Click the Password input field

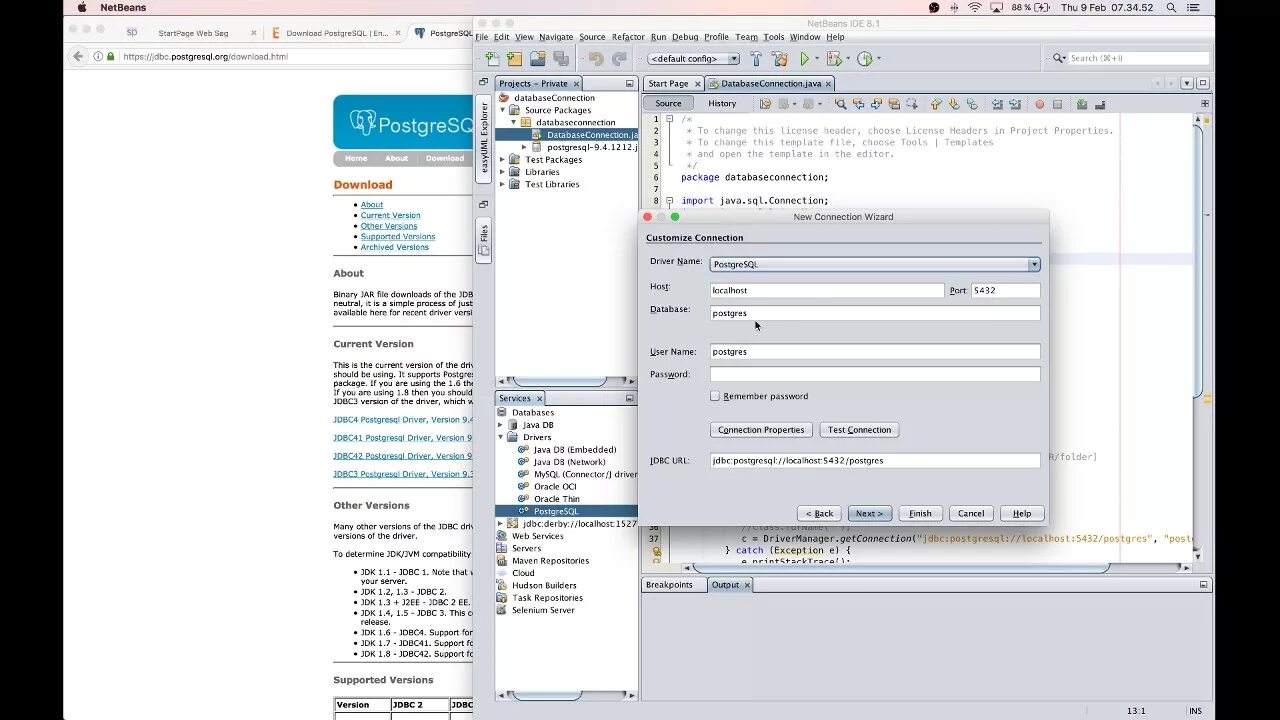coord(875,374)
